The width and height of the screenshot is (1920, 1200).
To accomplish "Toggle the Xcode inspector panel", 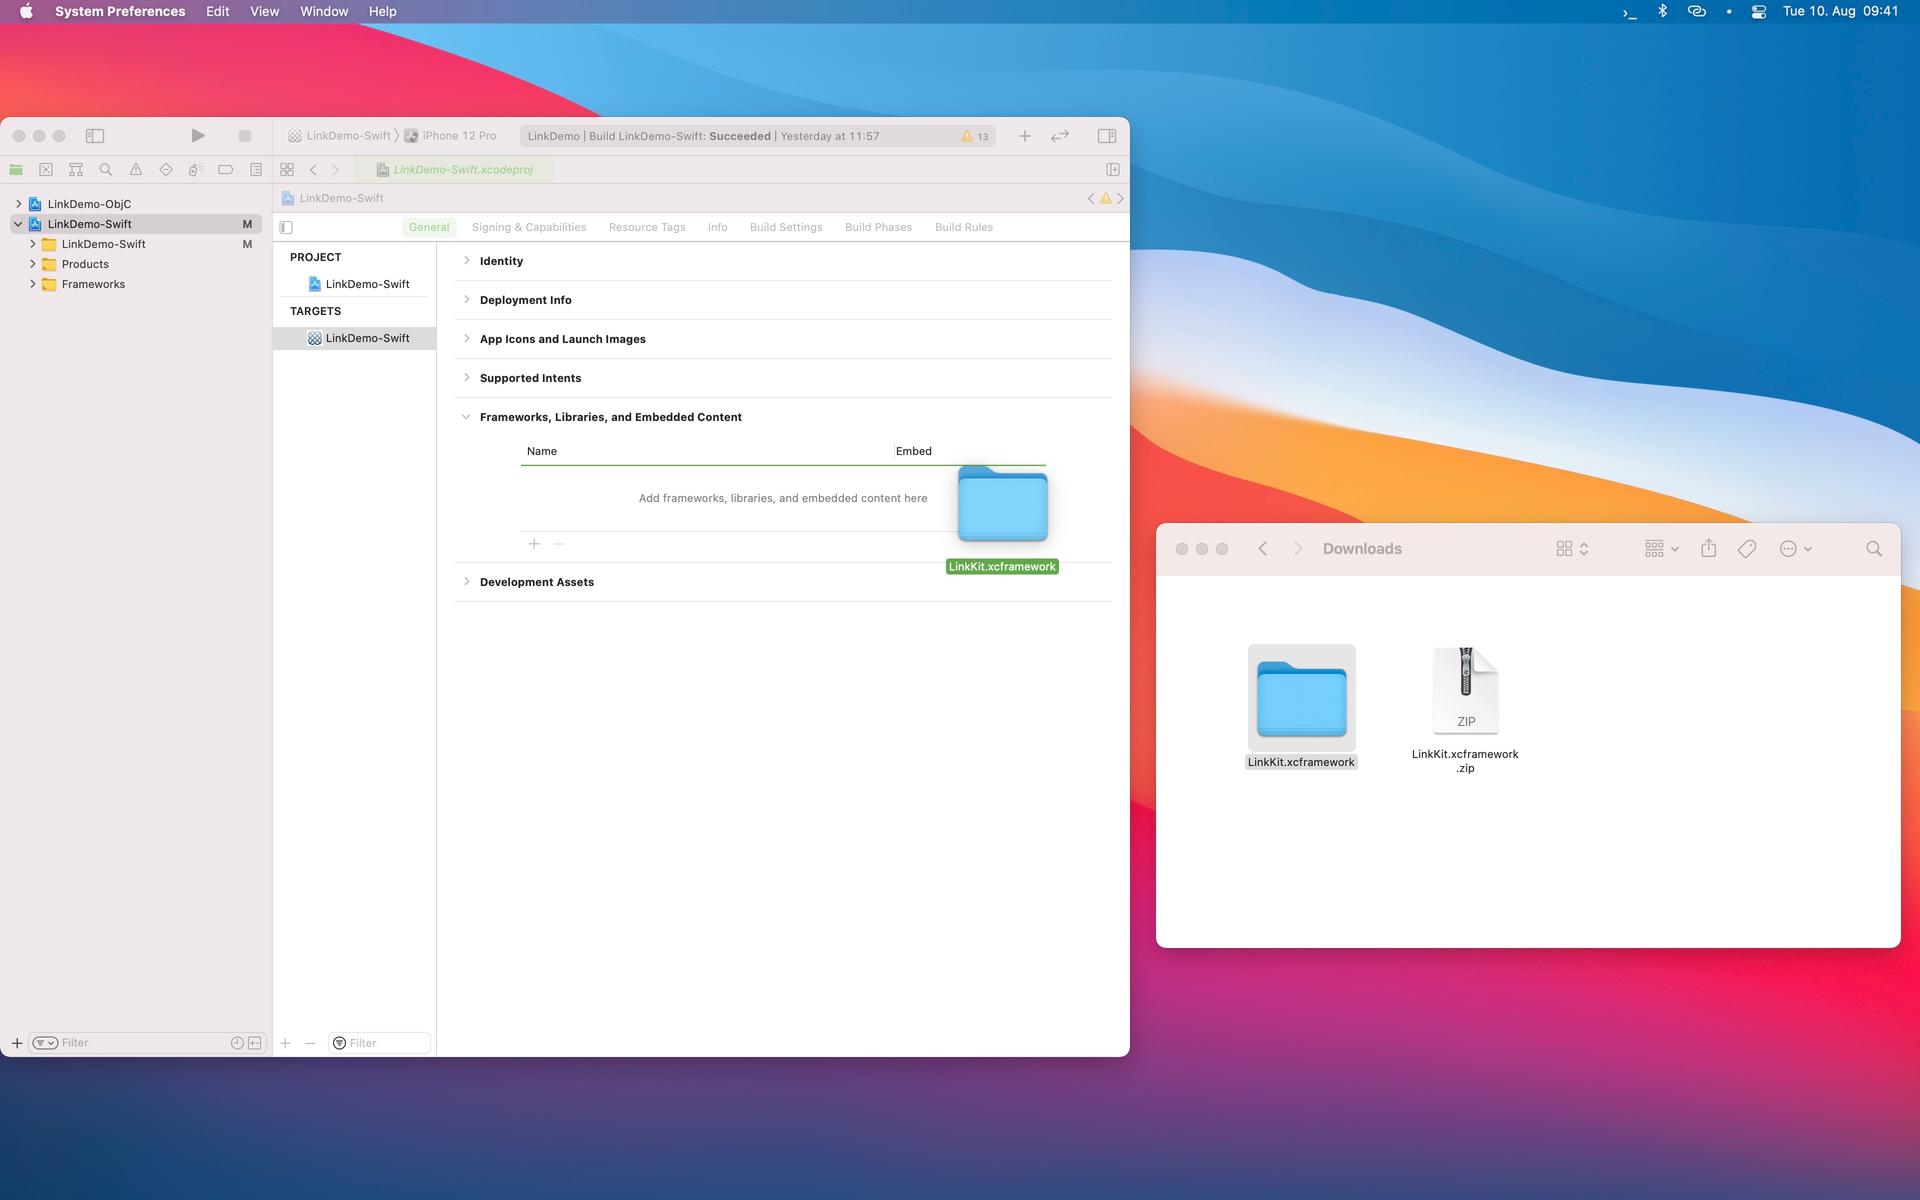I will 1107,136.
